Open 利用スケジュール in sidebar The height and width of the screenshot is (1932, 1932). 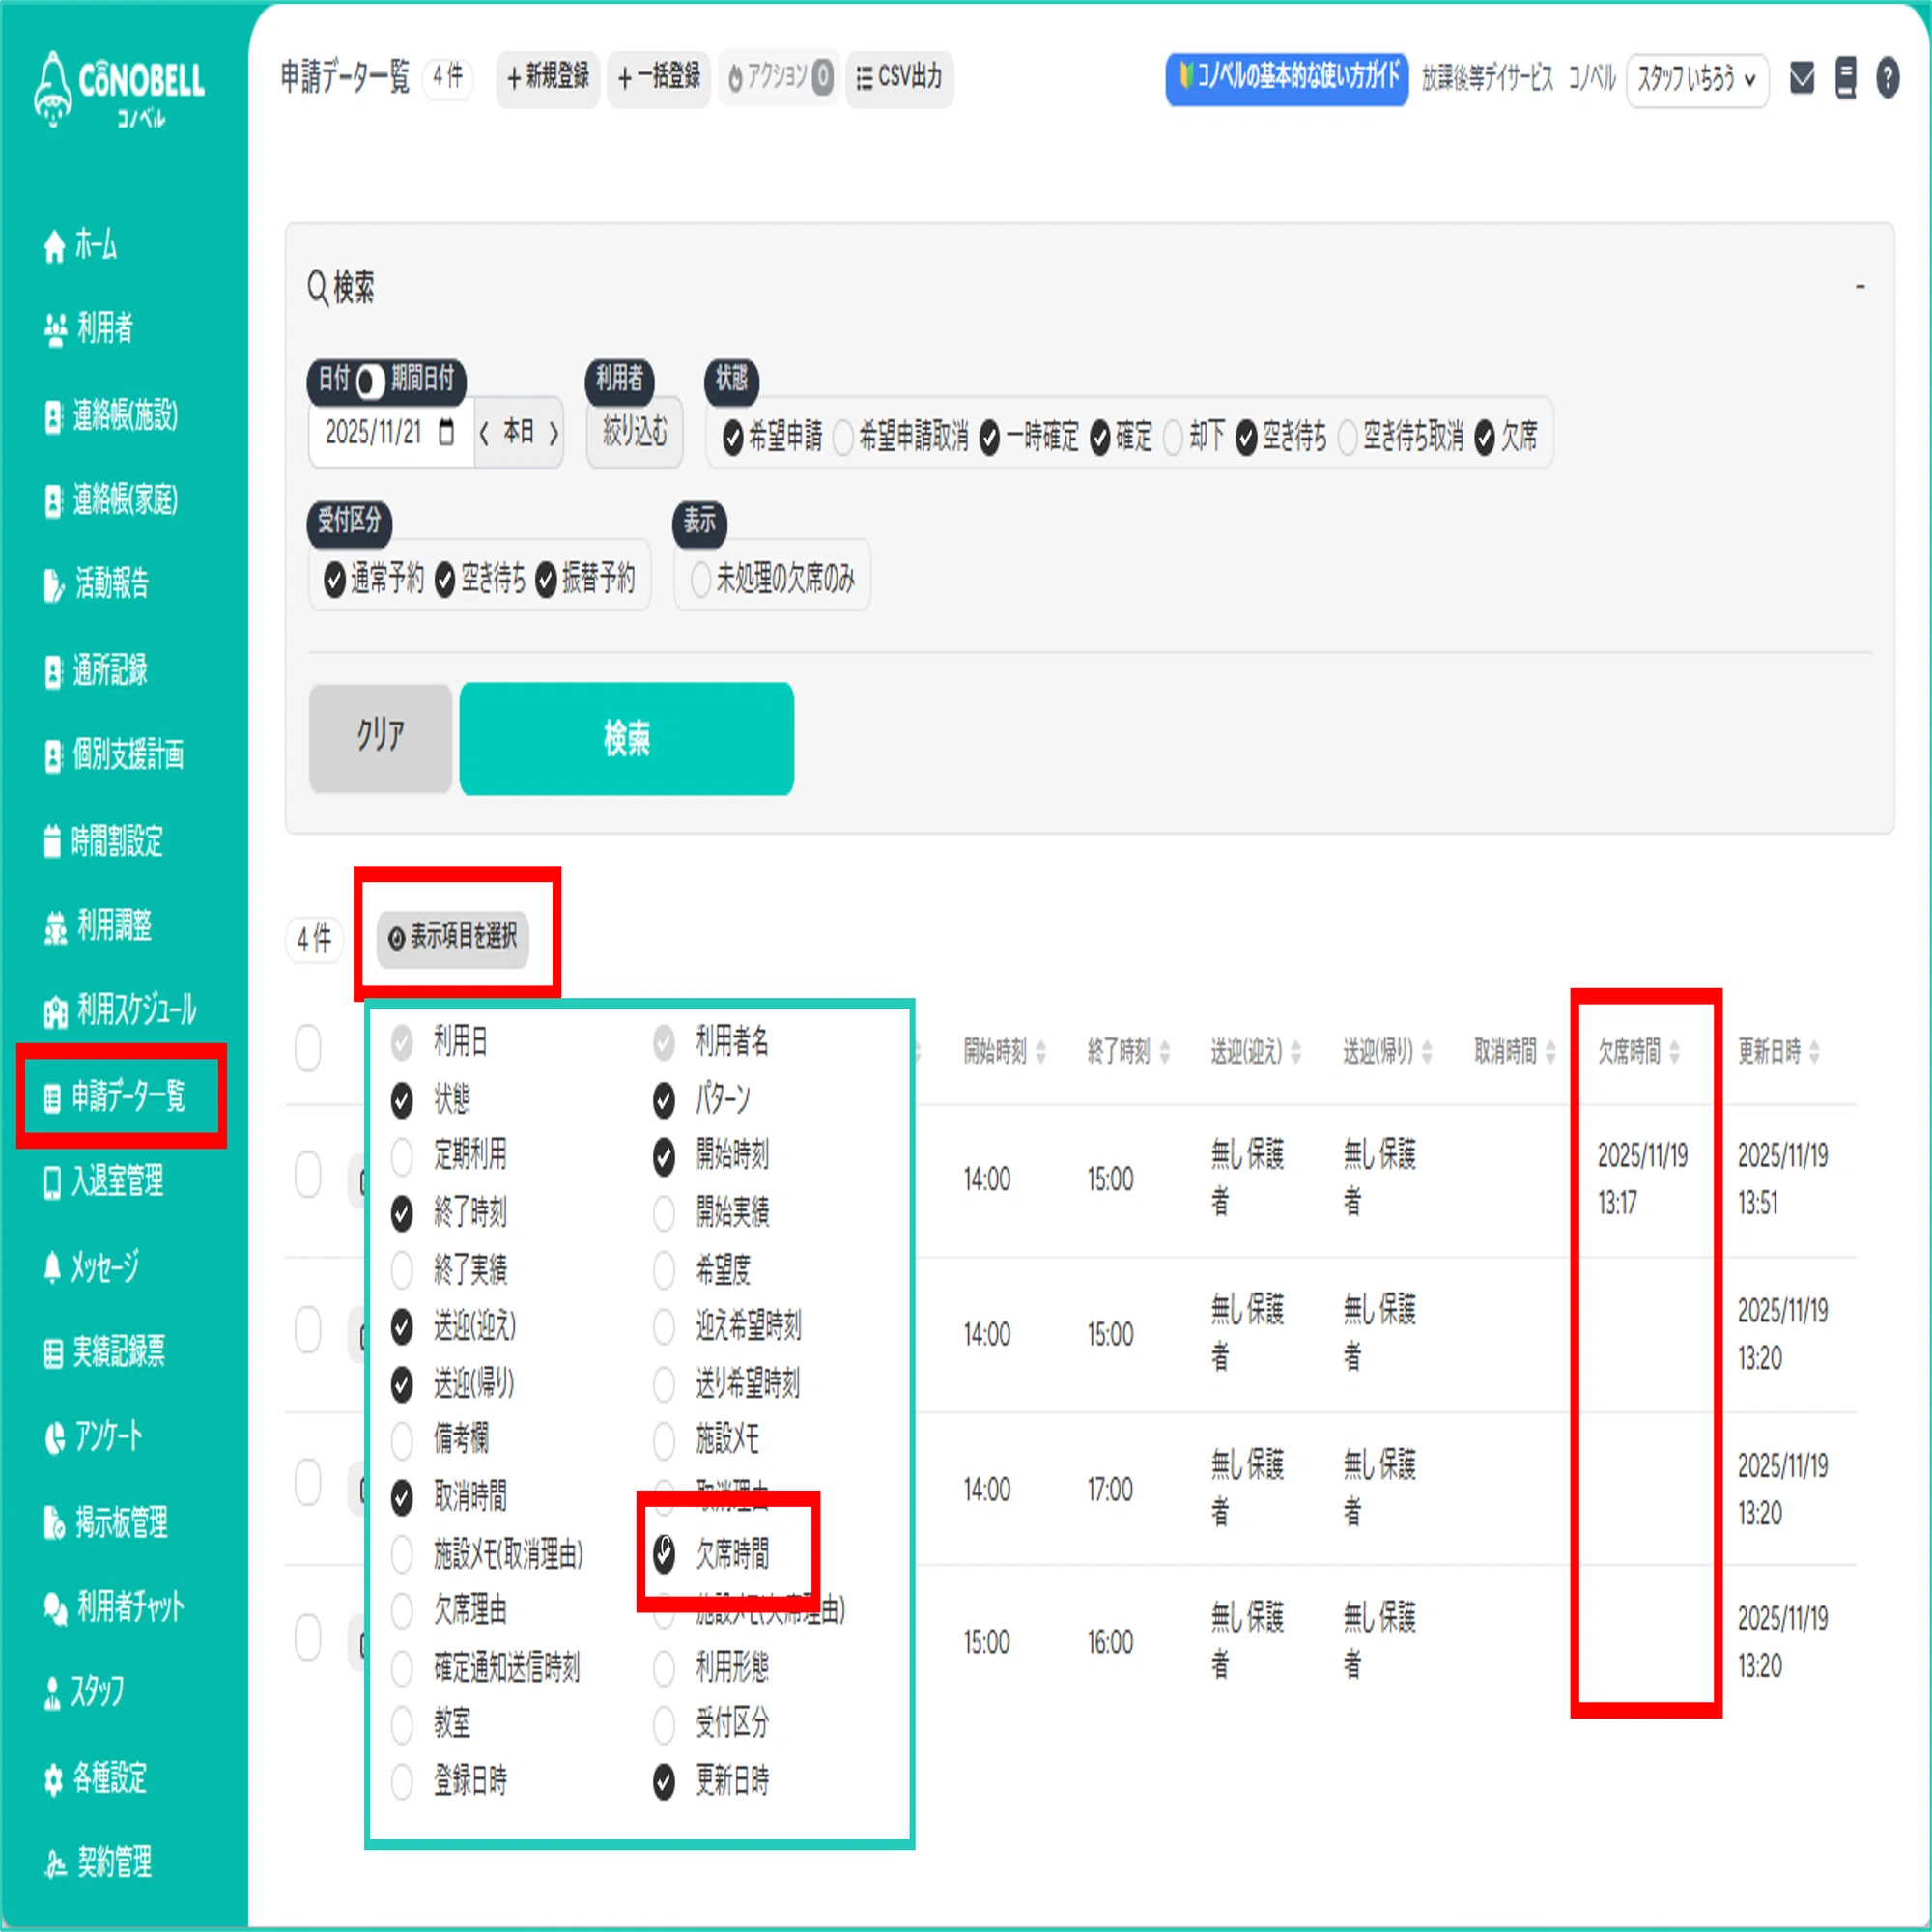(120, 1011)
